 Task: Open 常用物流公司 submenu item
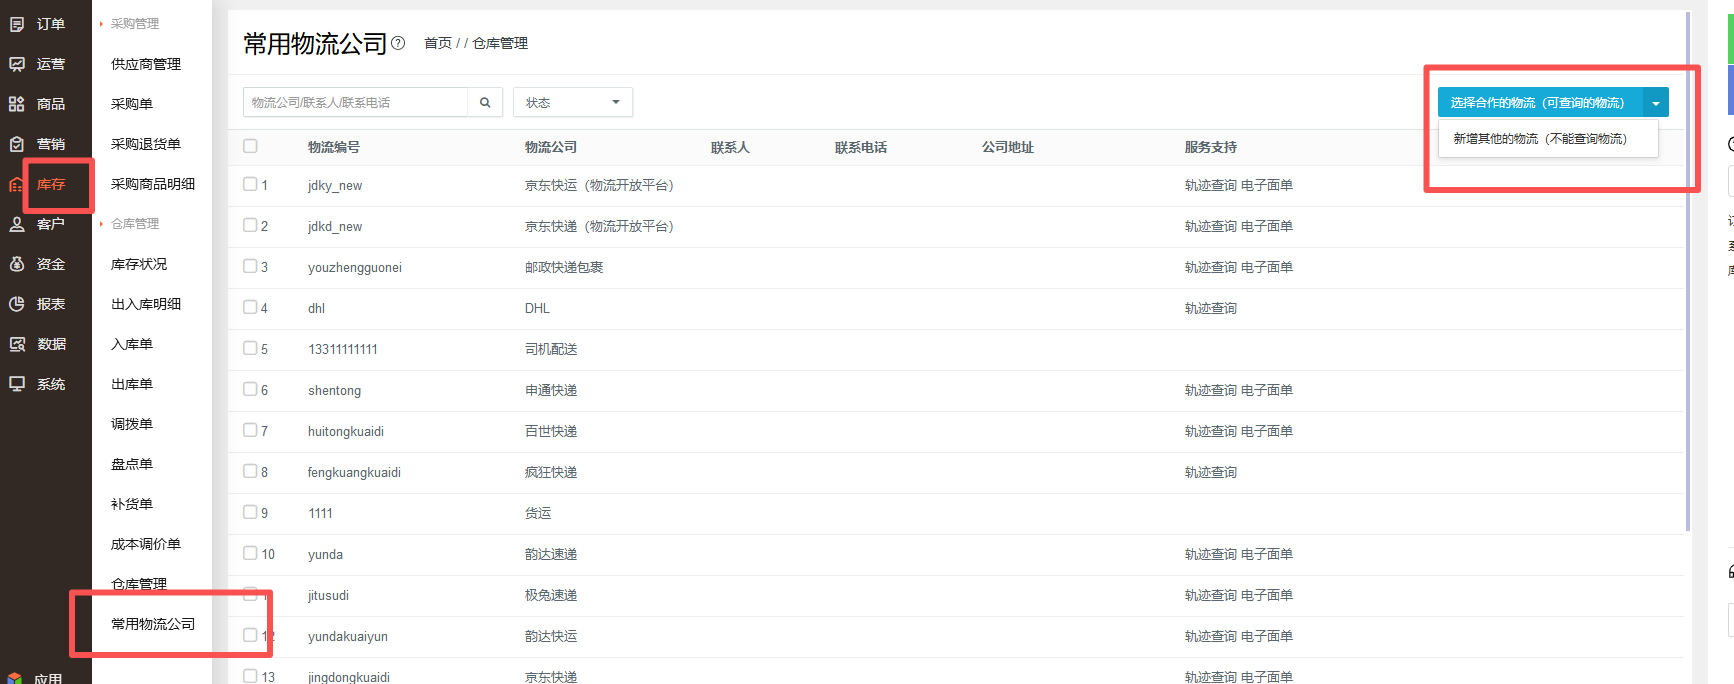point(153,624)
